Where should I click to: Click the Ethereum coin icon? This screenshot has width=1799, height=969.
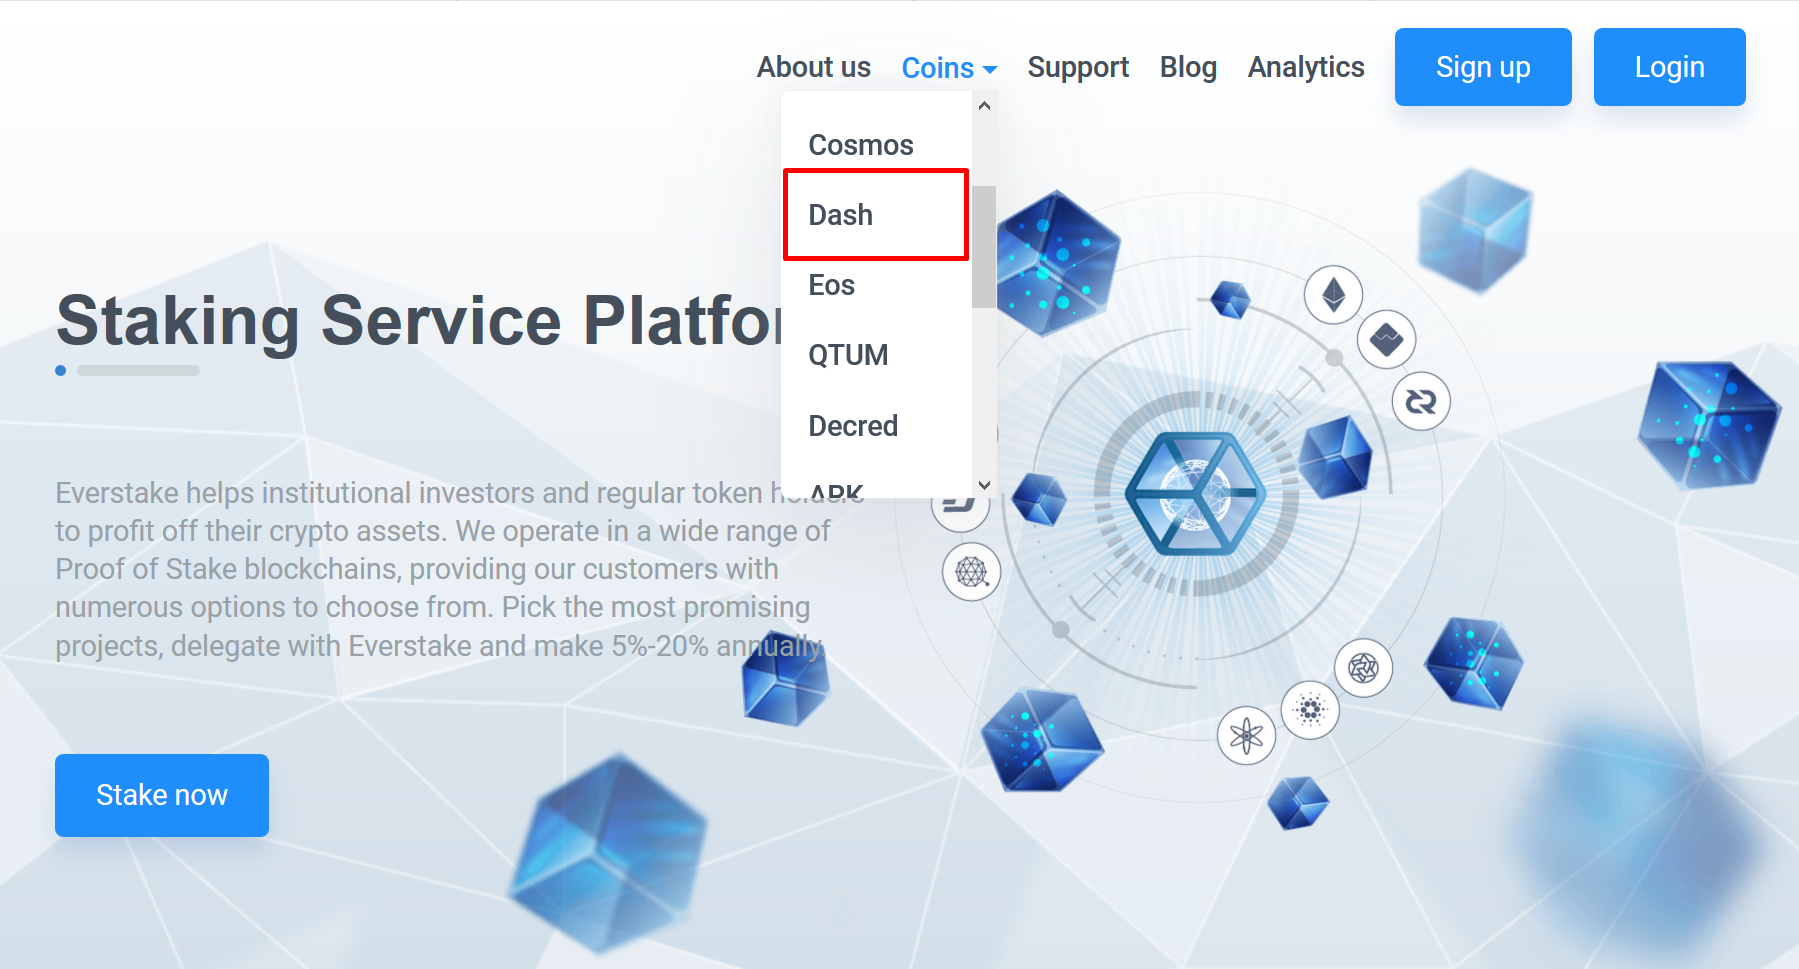pos(1334,295)
